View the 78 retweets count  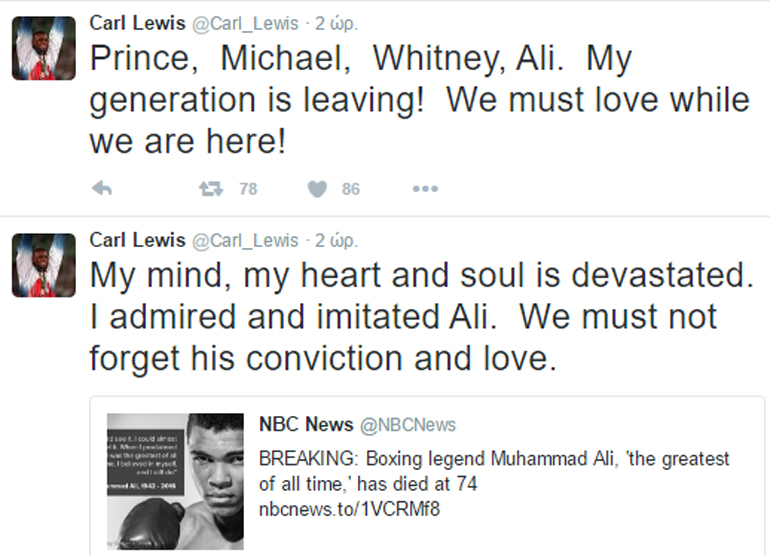tap(248, 188)
